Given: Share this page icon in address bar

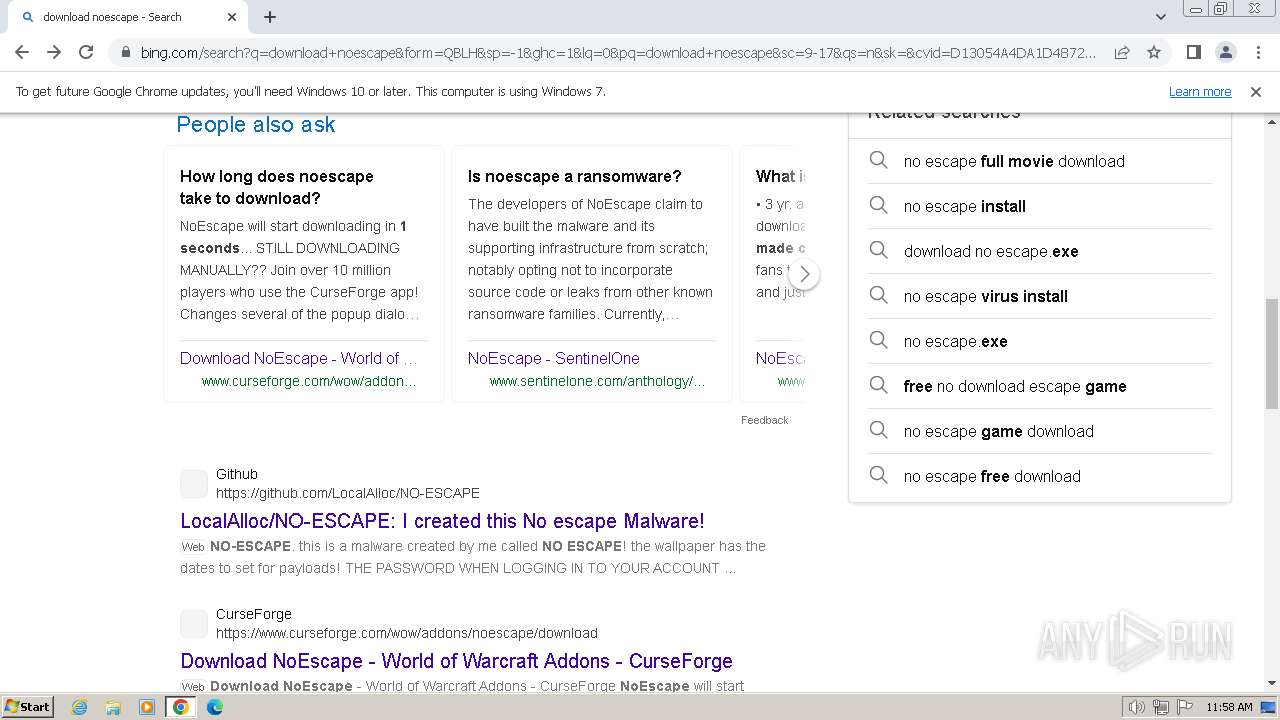Looking at the screenshot, I should click(1122, 52).
